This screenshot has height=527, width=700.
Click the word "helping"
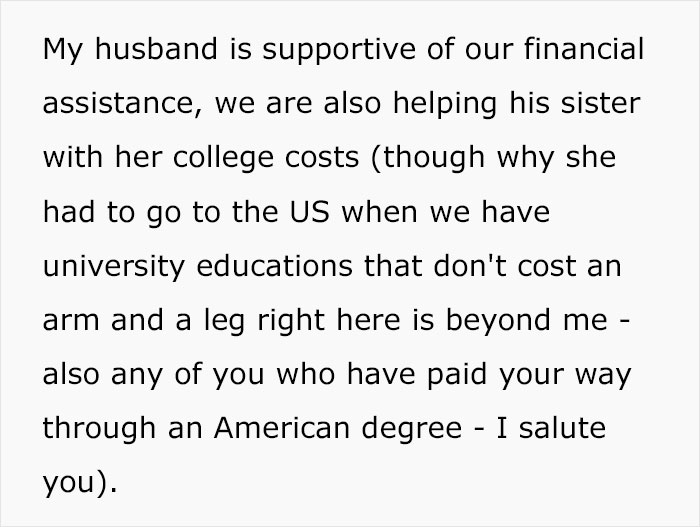(x=443, y=104)
